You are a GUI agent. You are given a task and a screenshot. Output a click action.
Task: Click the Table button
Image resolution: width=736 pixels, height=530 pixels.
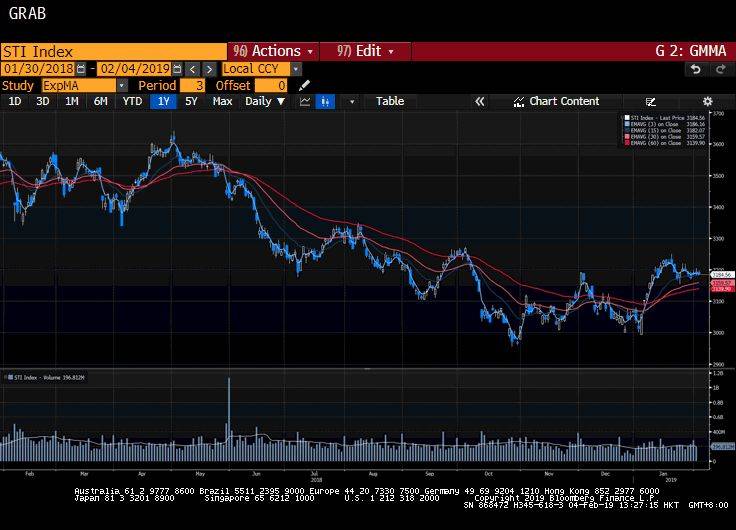(390, 101)
